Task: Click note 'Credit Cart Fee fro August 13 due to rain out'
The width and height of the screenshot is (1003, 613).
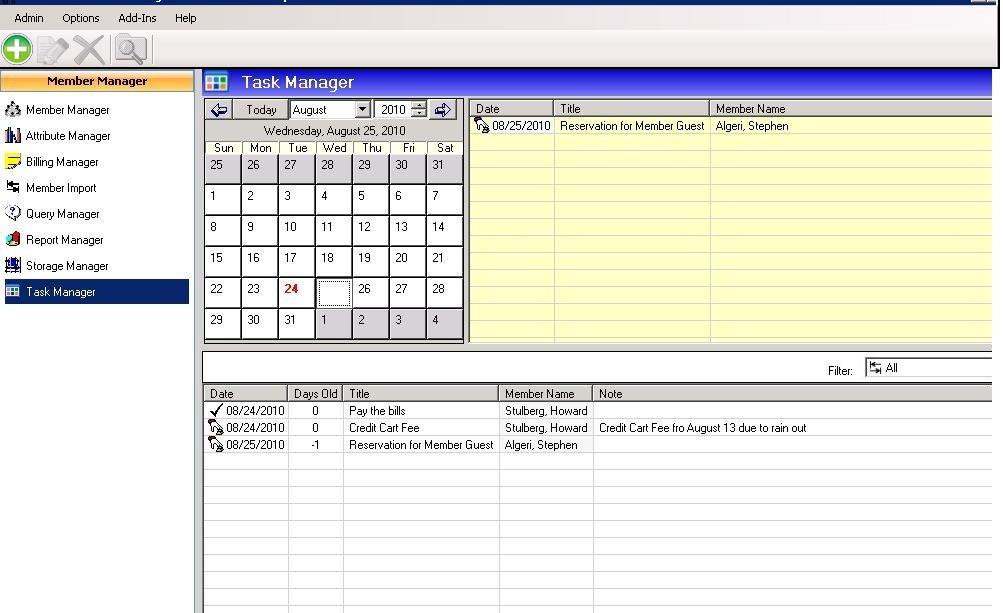Action: click(x=702, y=427)
